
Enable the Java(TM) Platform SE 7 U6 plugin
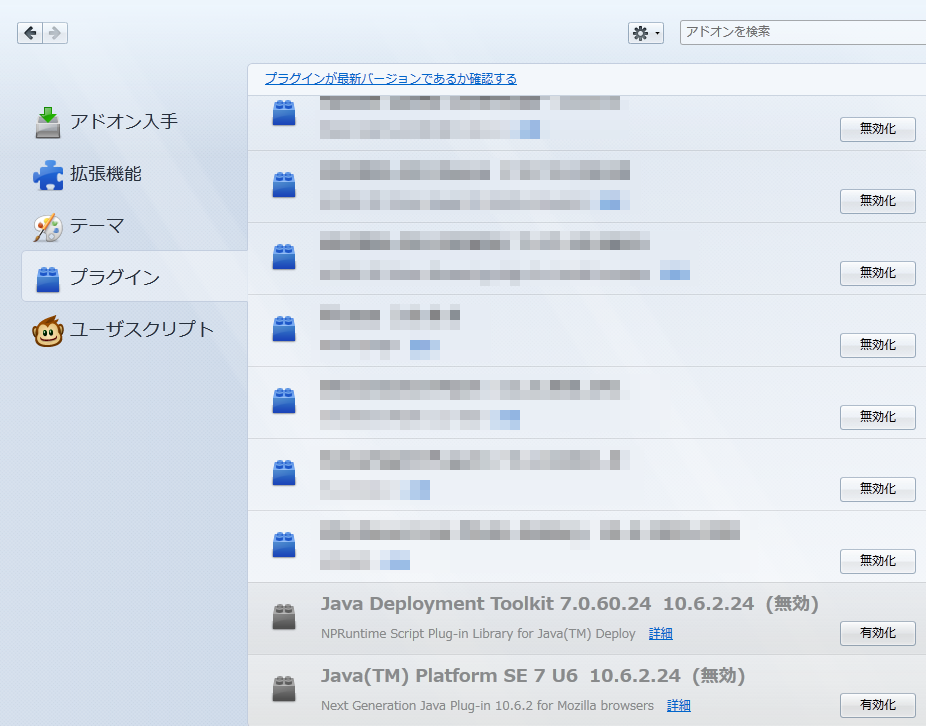tap(877, 705)
